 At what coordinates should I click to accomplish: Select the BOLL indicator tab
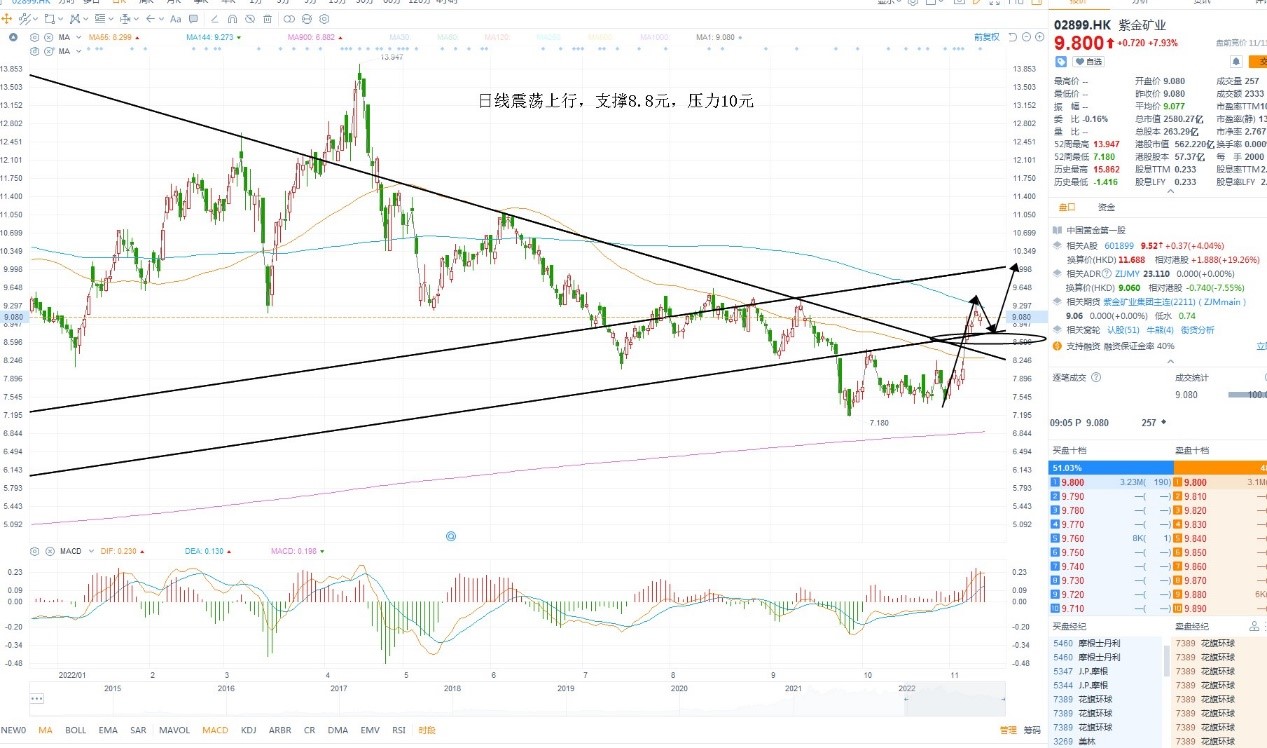click(x=75, y=730)
